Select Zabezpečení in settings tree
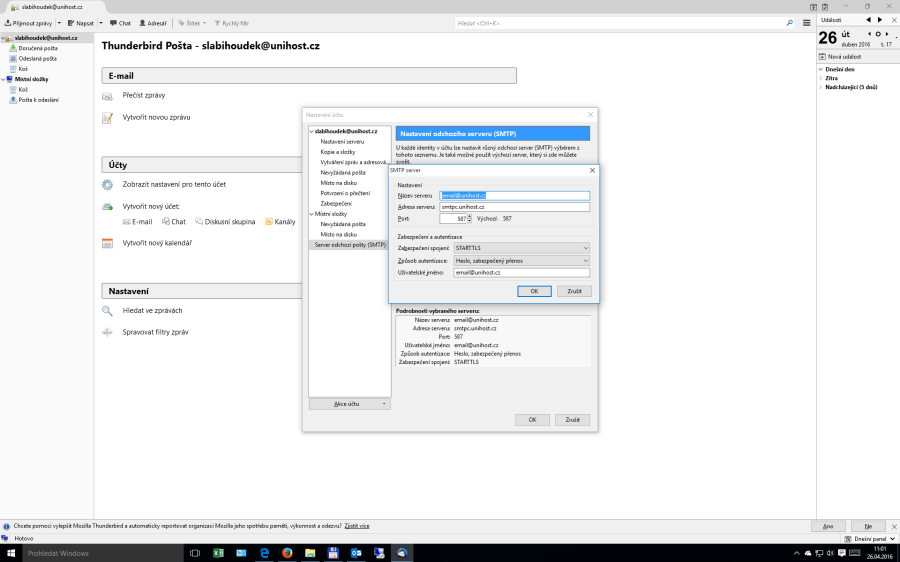This screenshot has height=562, width=900. (x=336, y=204)
